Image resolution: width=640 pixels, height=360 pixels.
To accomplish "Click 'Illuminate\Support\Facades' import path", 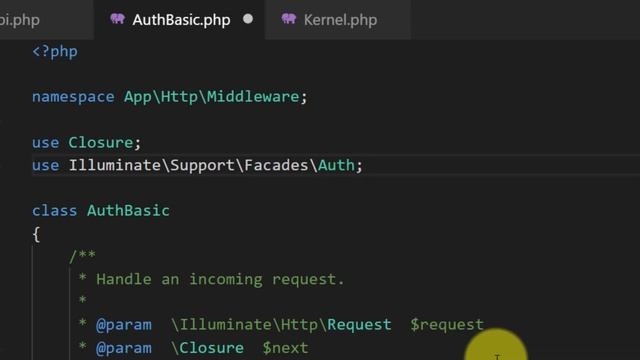I will tap(188, 165).
